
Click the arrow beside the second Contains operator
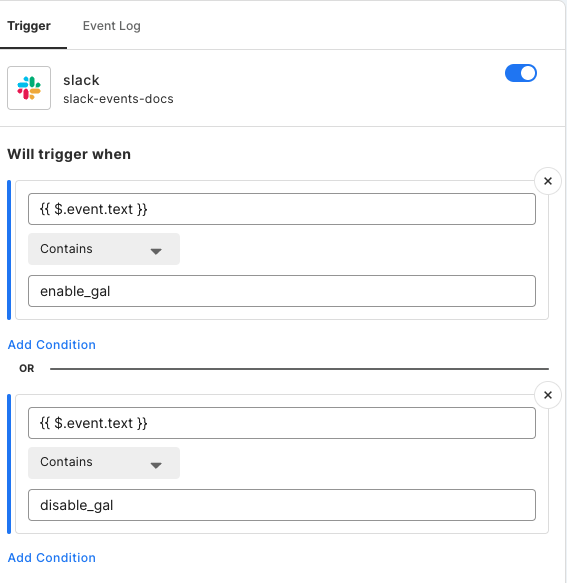click(156, 465)
